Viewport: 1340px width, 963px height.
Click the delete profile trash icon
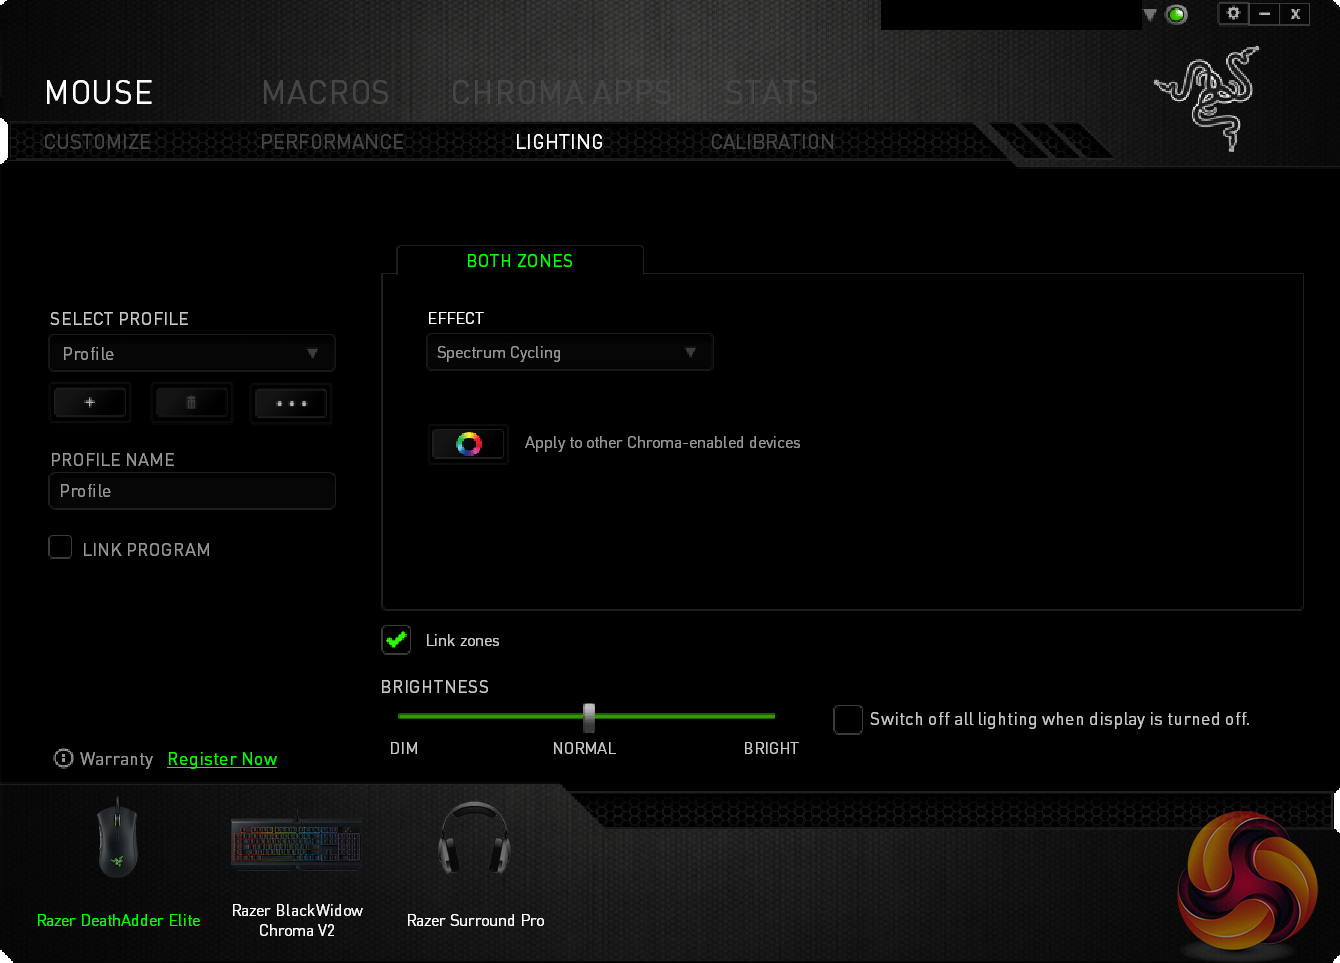191,403
